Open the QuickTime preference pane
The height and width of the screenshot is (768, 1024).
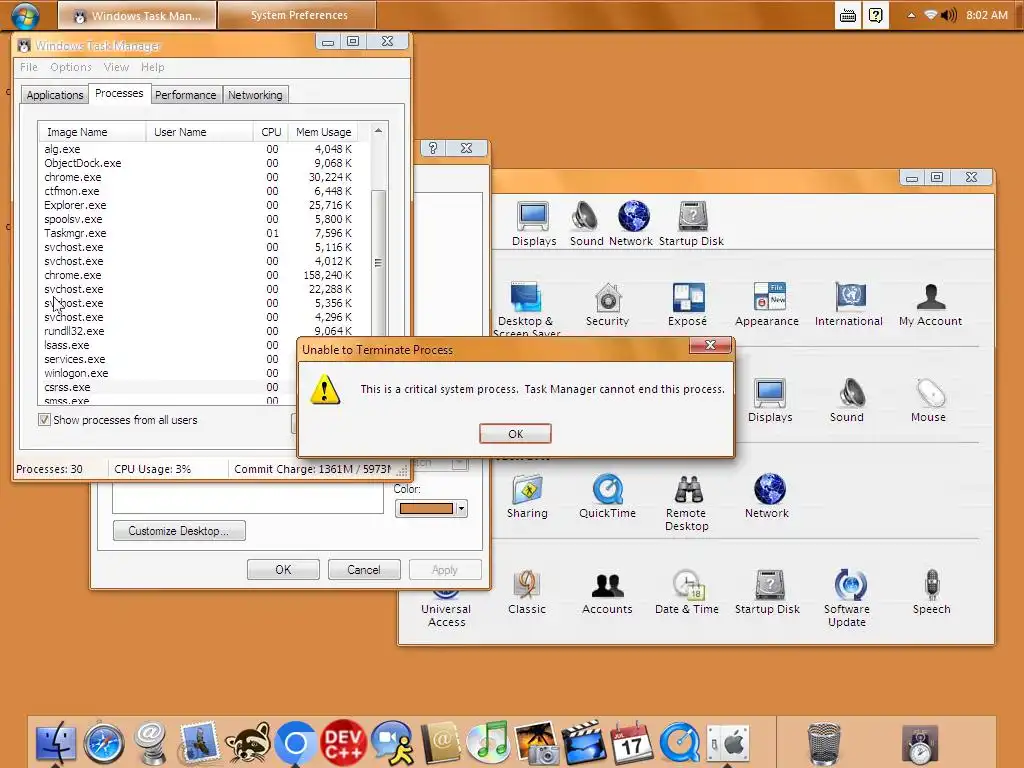607,496
